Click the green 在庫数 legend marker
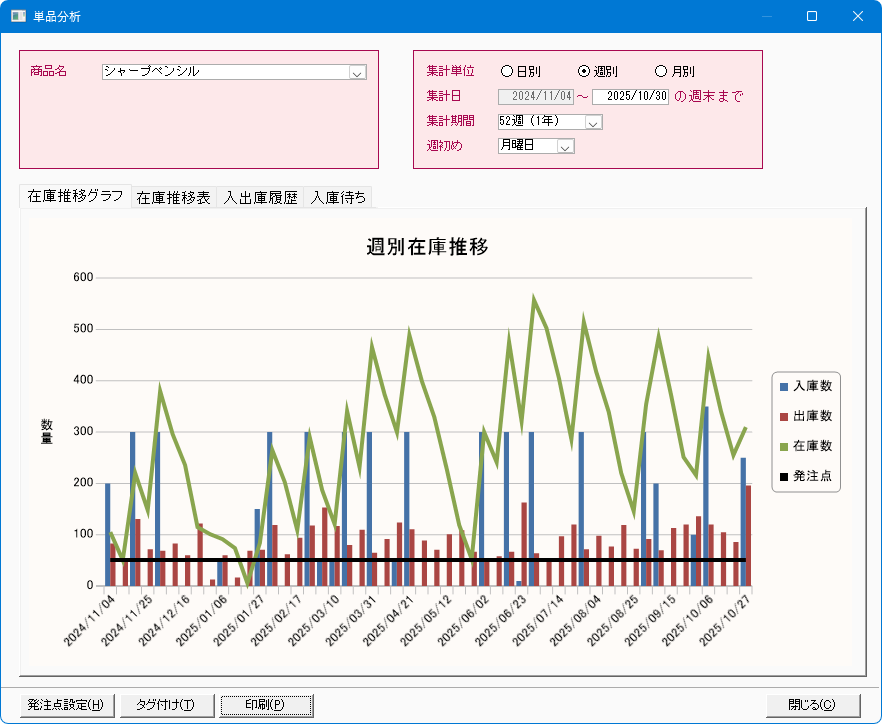The image size is (882, 724). point(784,446)
